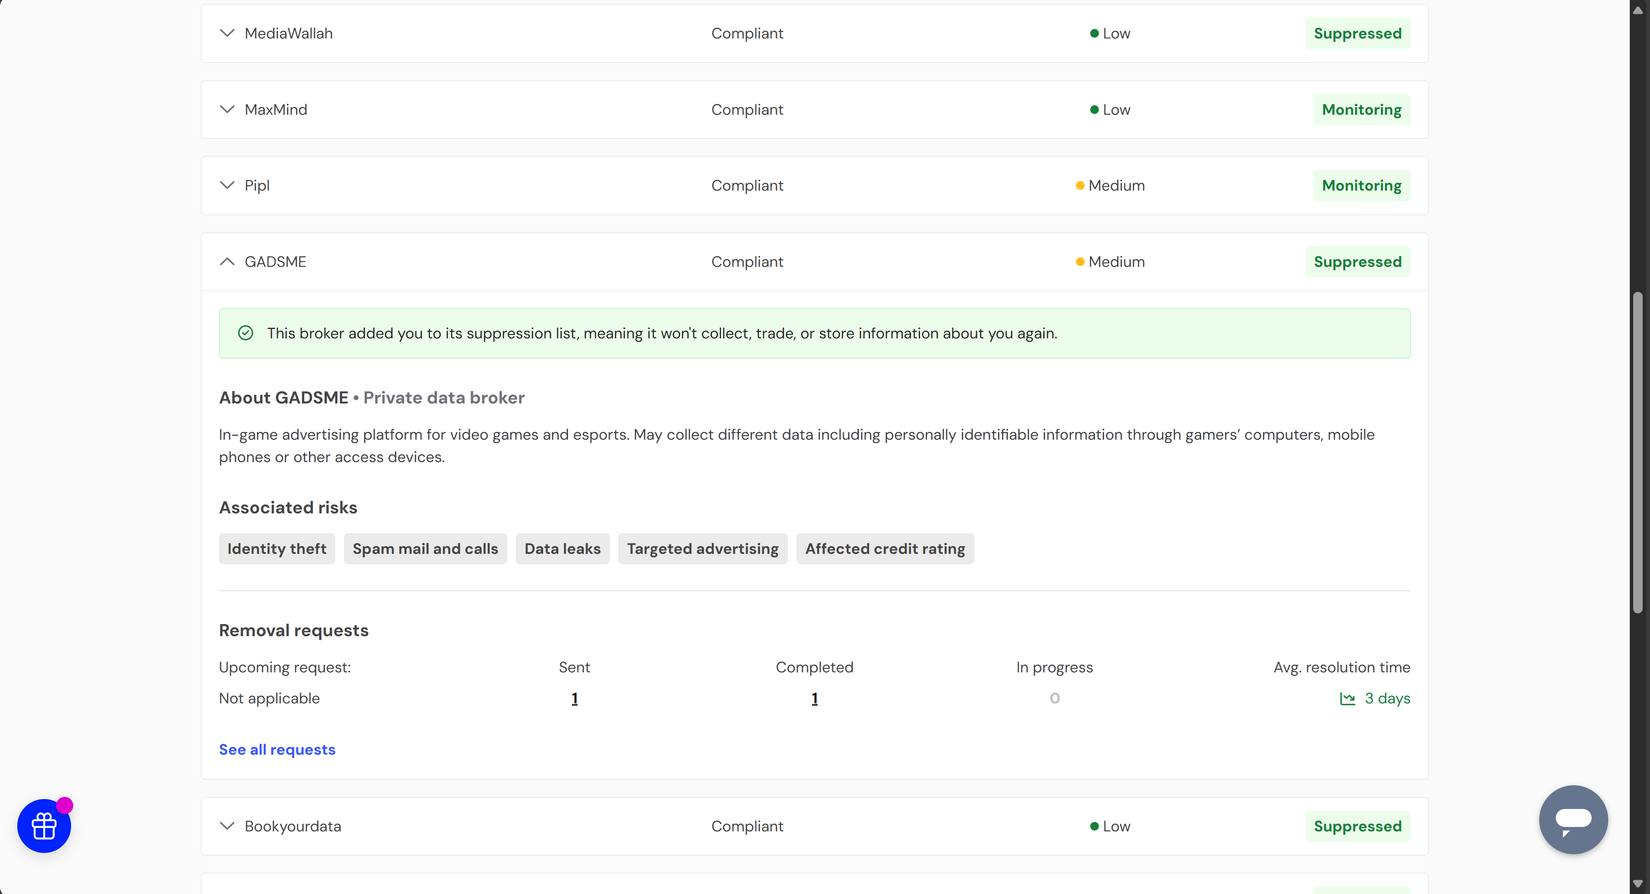The height and width of the screenshot is (894, 1650).
Task: Click the Spam mail and calls tag
Action: tap(425, 549)
